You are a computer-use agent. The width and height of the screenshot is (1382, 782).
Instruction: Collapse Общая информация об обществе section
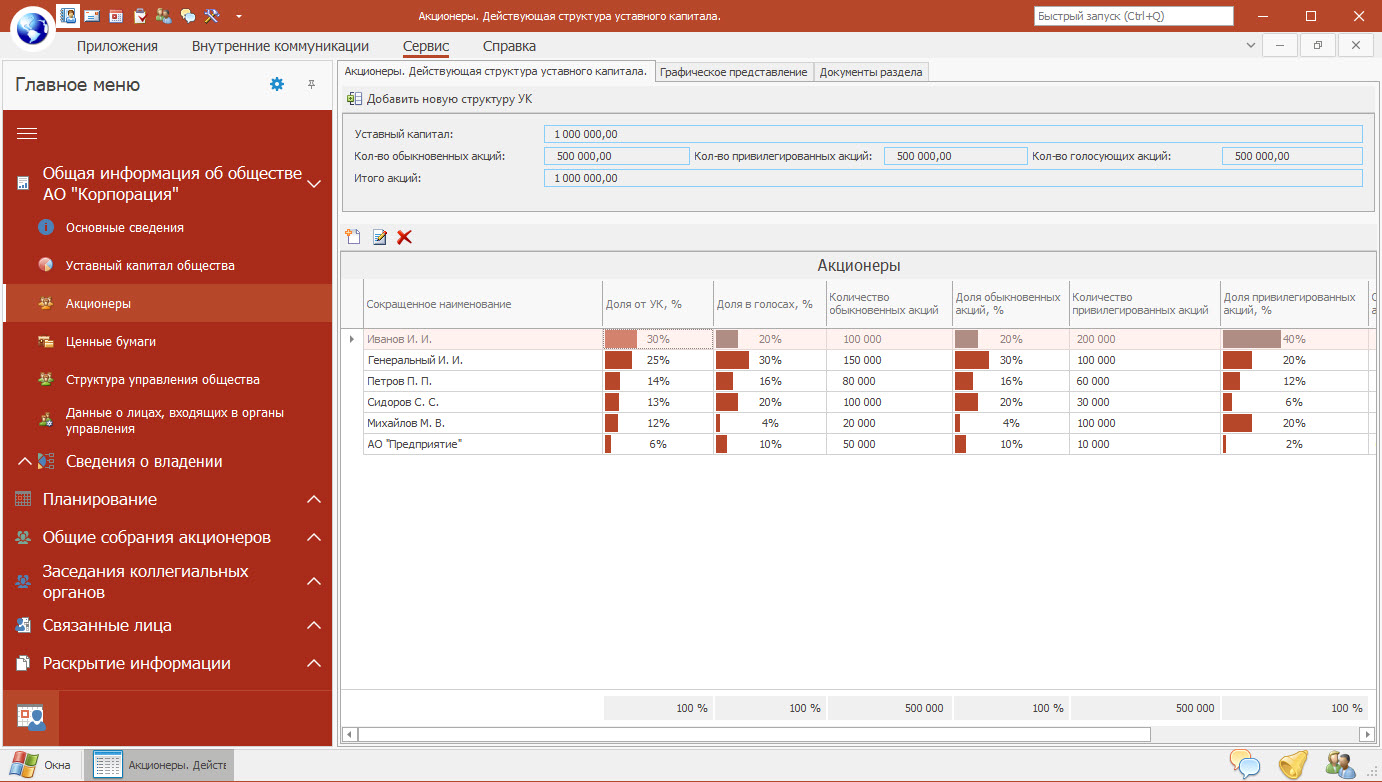(313, 184)
